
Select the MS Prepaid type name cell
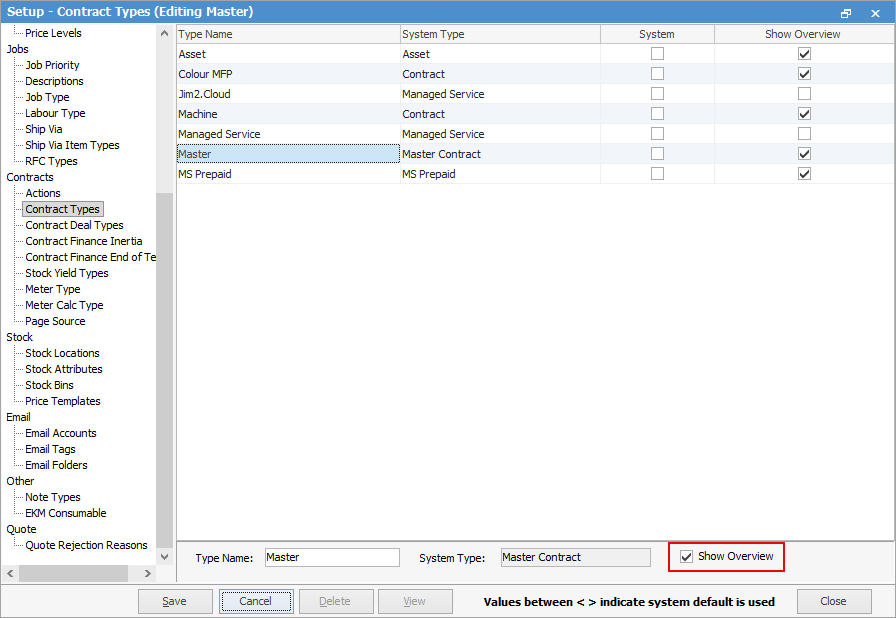[x=289, y=174]
